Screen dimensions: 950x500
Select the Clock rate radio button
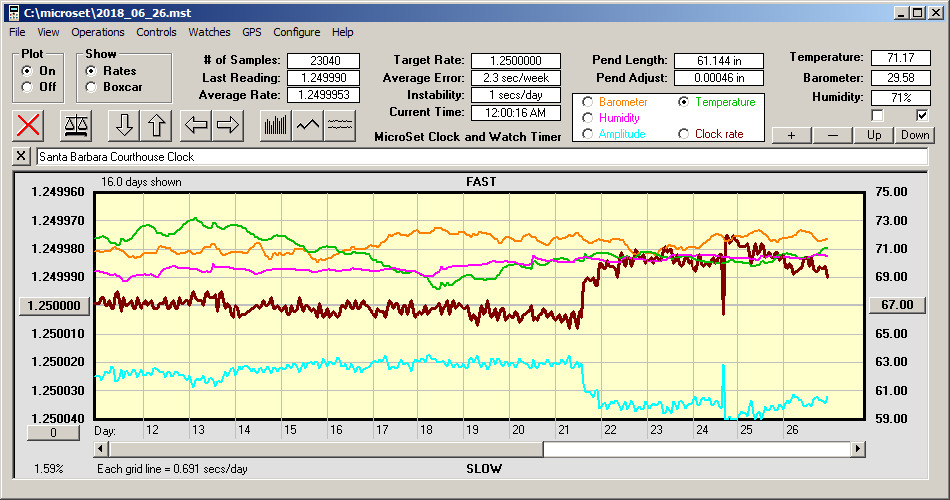click(x=683, y=134)
